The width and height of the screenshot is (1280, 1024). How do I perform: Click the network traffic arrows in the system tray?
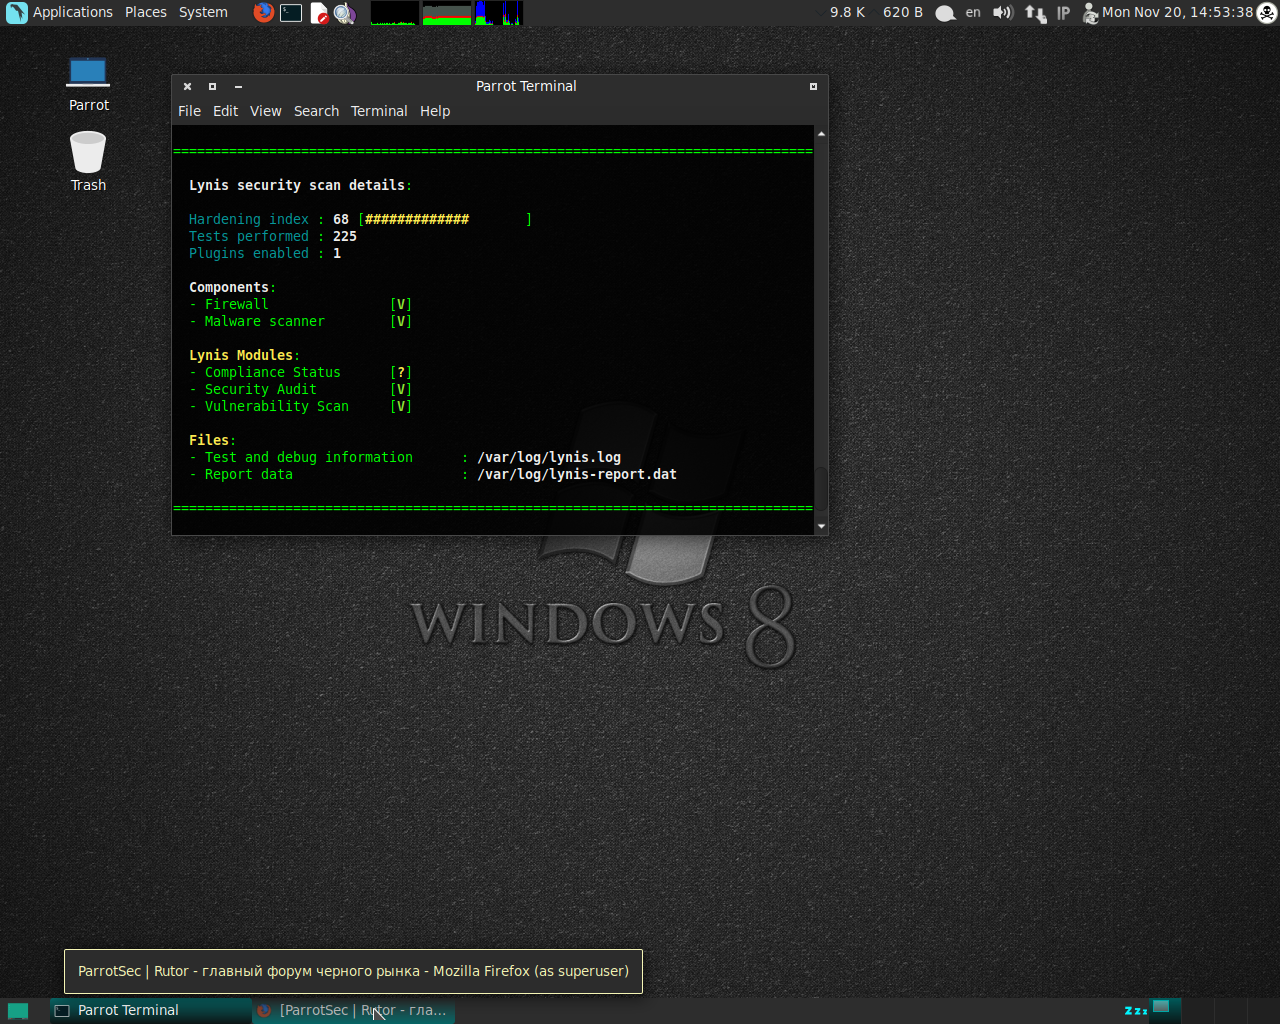pyautogui.click(x=1035, y=13)
